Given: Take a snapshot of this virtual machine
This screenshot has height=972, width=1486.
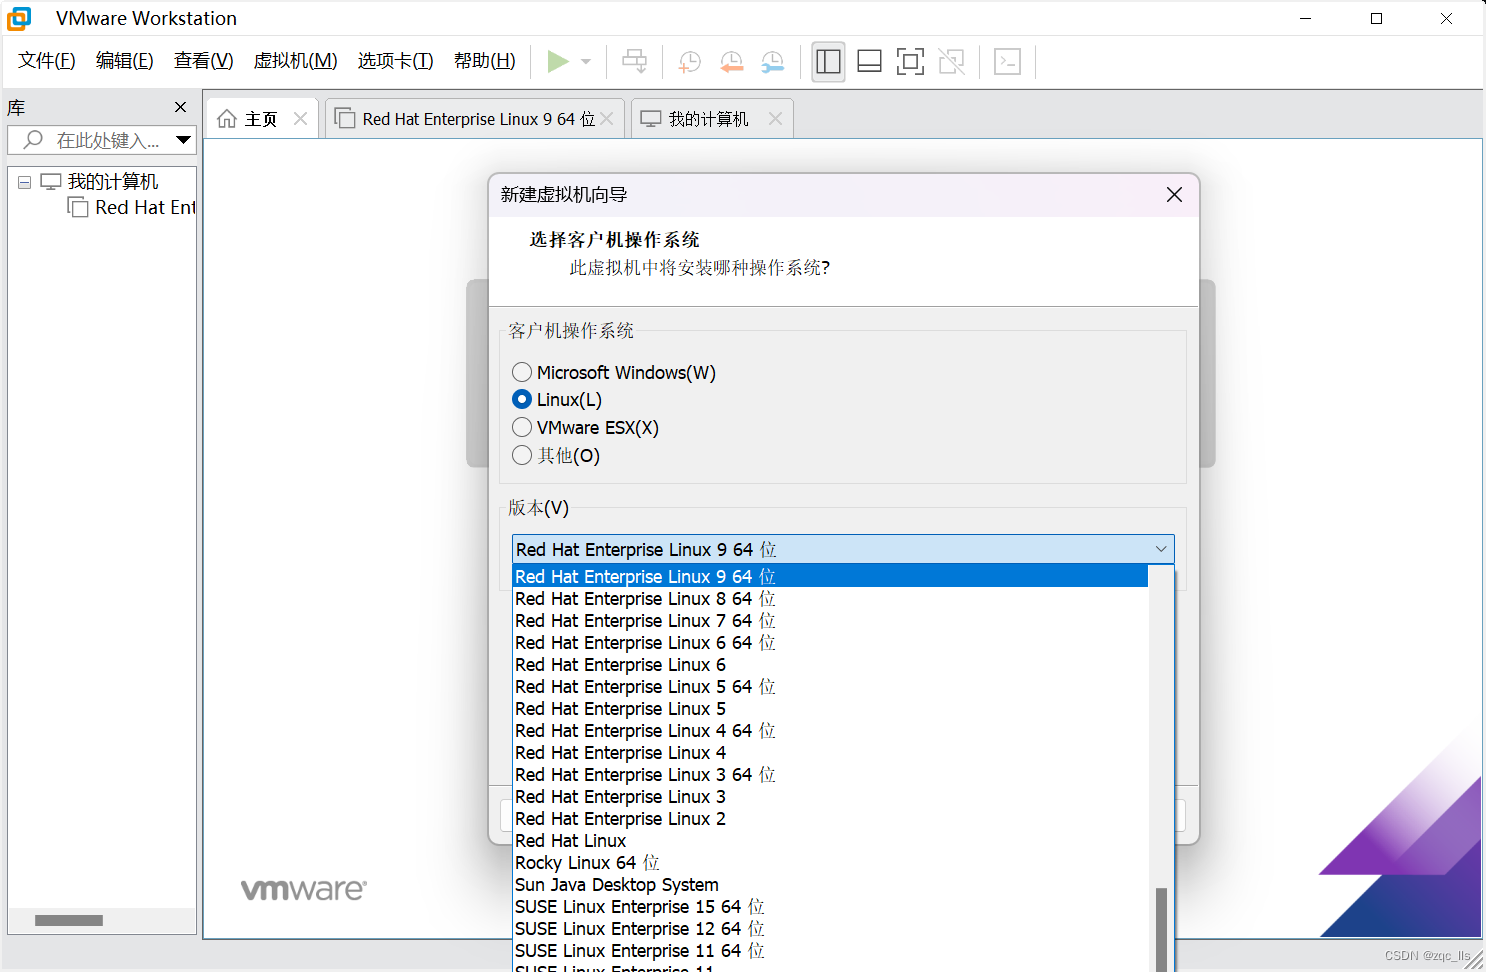Looking at the screenshot, I should 689,62.
